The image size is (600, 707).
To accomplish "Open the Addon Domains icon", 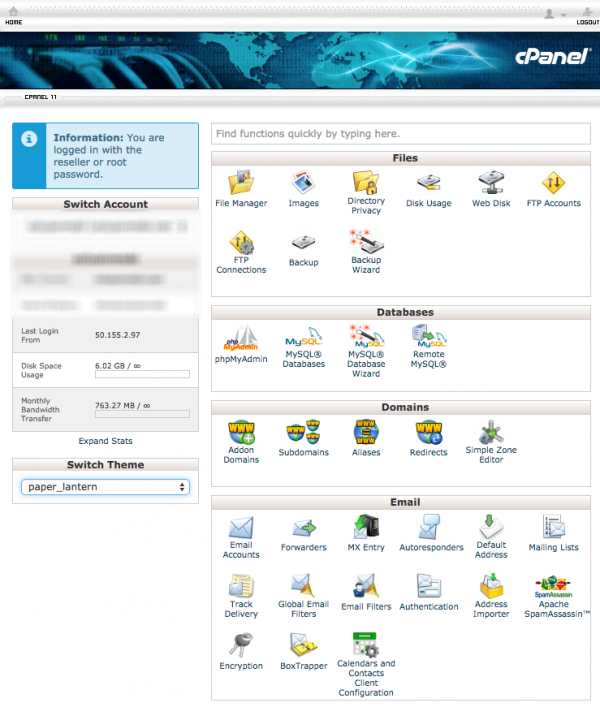I will click(241, 434).
